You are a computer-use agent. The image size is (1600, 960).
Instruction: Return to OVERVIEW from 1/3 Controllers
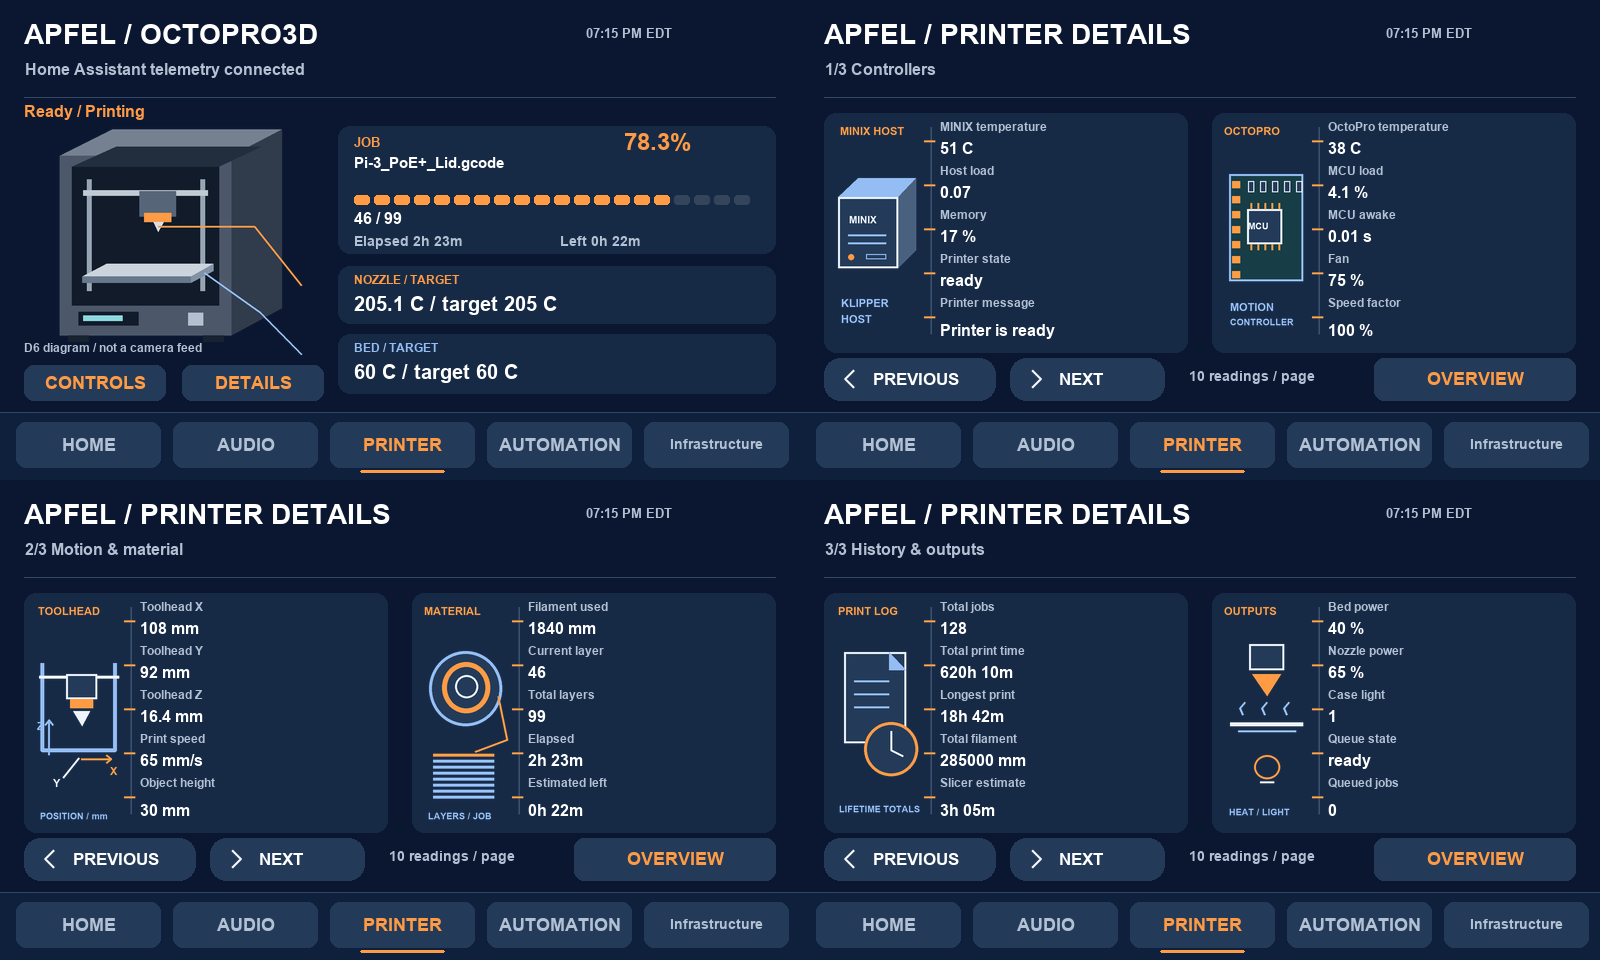pos(1475,379)
